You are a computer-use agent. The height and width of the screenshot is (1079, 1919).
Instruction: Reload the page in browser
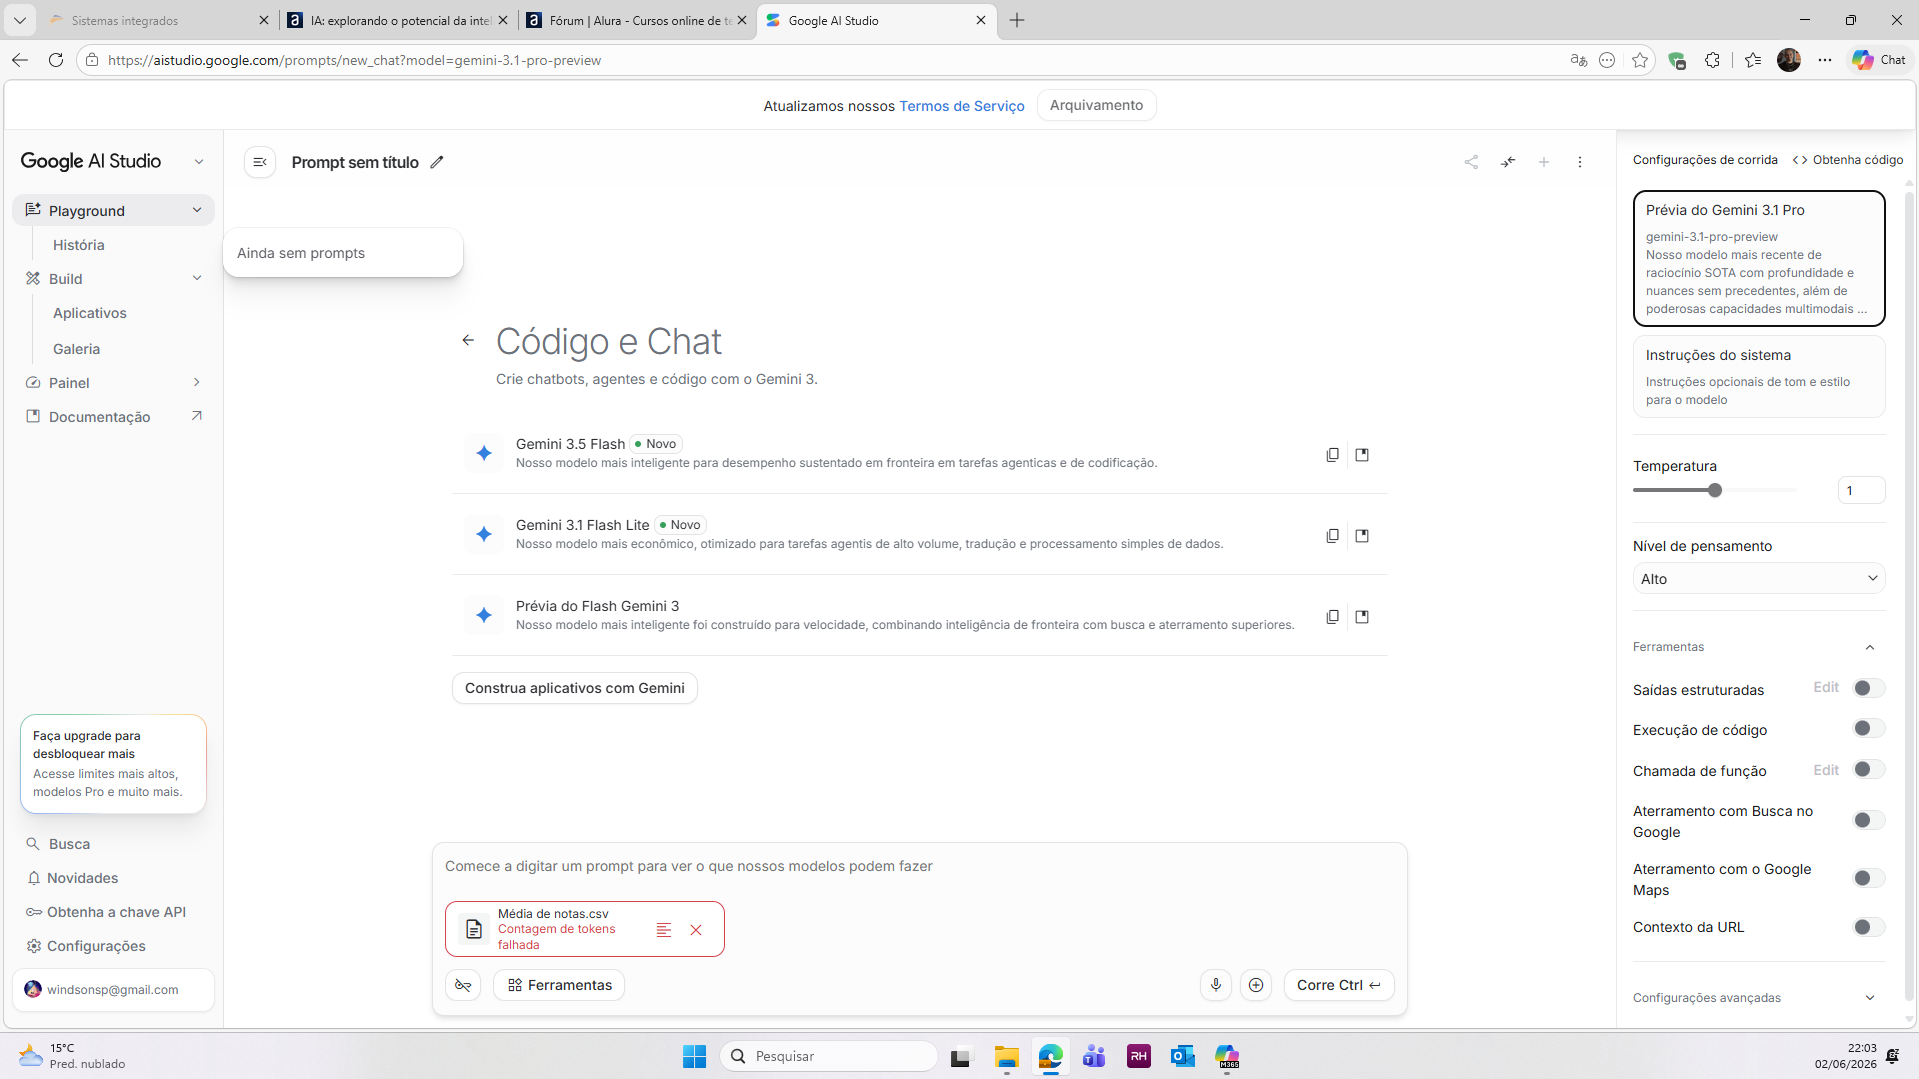point(56,60)
